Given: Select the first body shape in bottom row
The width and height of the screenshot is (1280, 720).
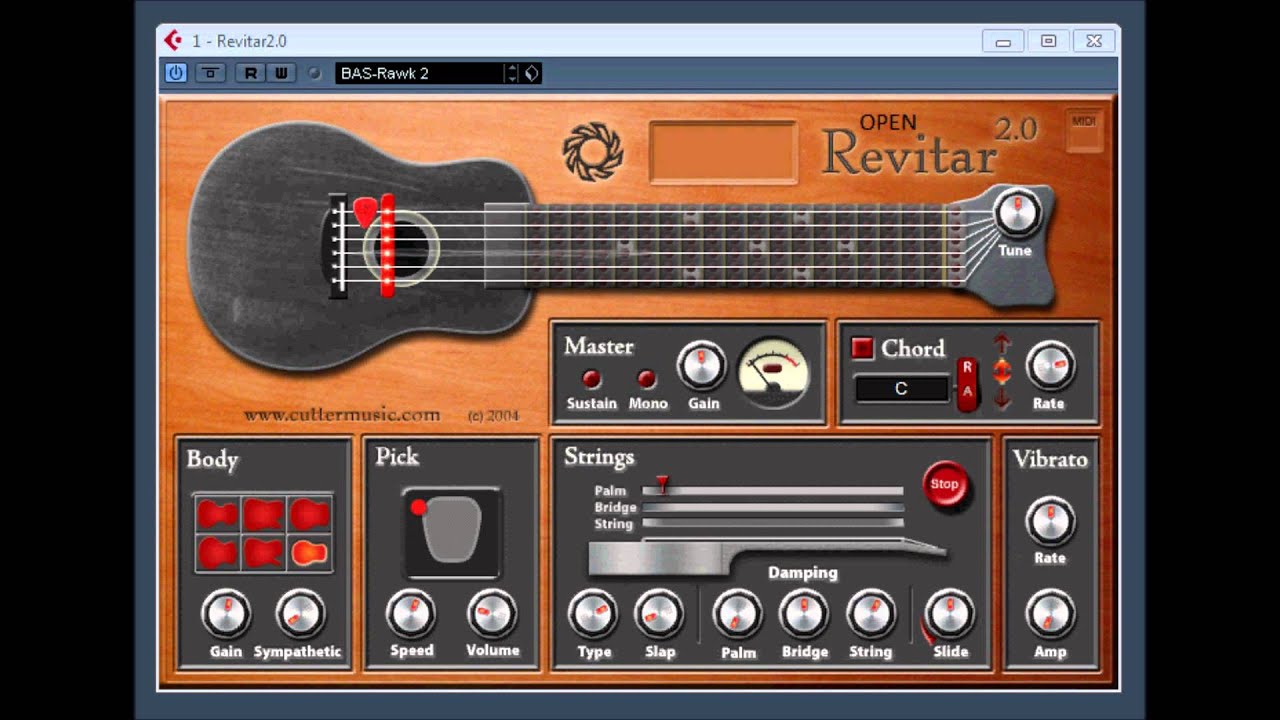Looking at the screenshot, I should coord(217,552).
